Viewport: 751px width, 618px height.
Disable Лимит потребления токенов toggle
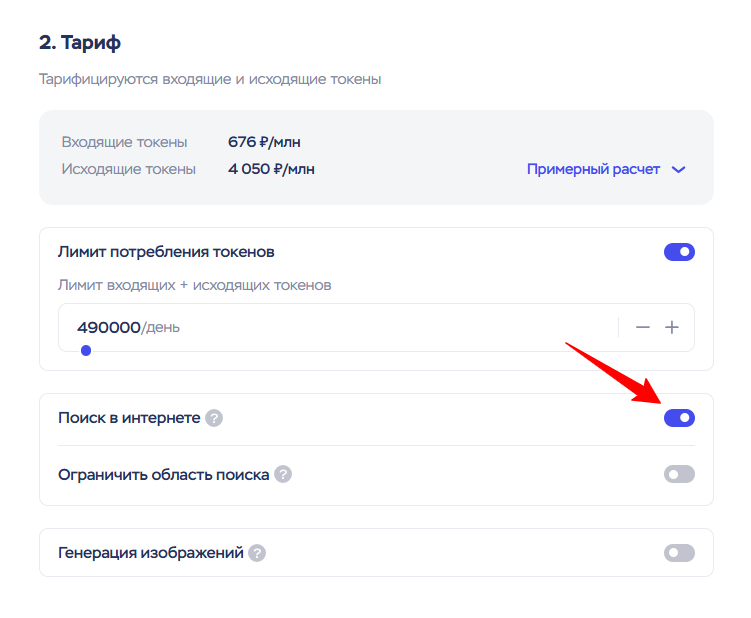pyautogui.click(x=679, y=252)
